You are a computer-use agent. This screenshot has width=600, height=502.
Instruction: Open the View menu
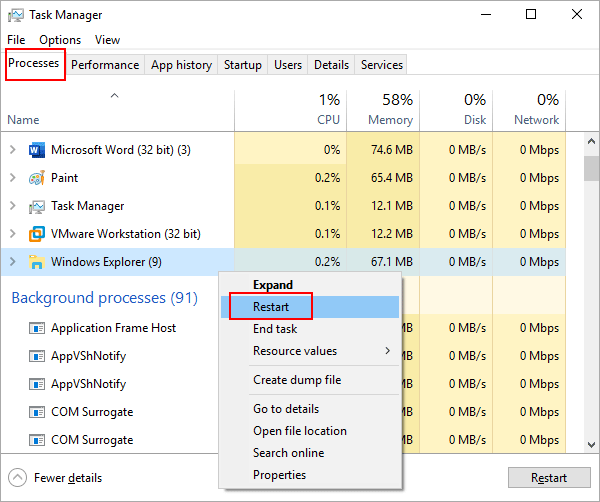(x=108, y=40)
